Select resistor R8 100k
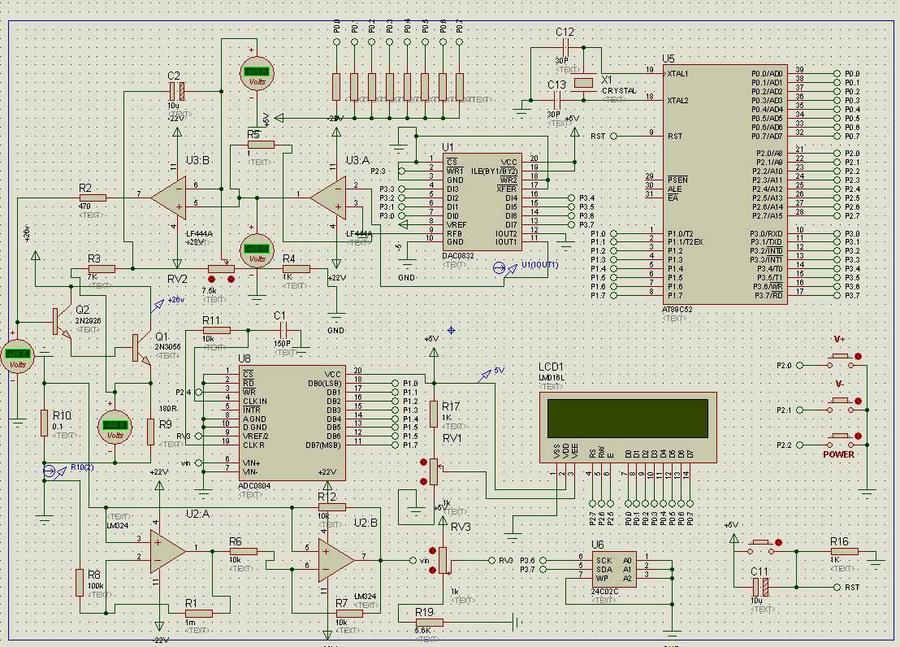The height and width of the screenshot is (647, 900). [80, 583]
